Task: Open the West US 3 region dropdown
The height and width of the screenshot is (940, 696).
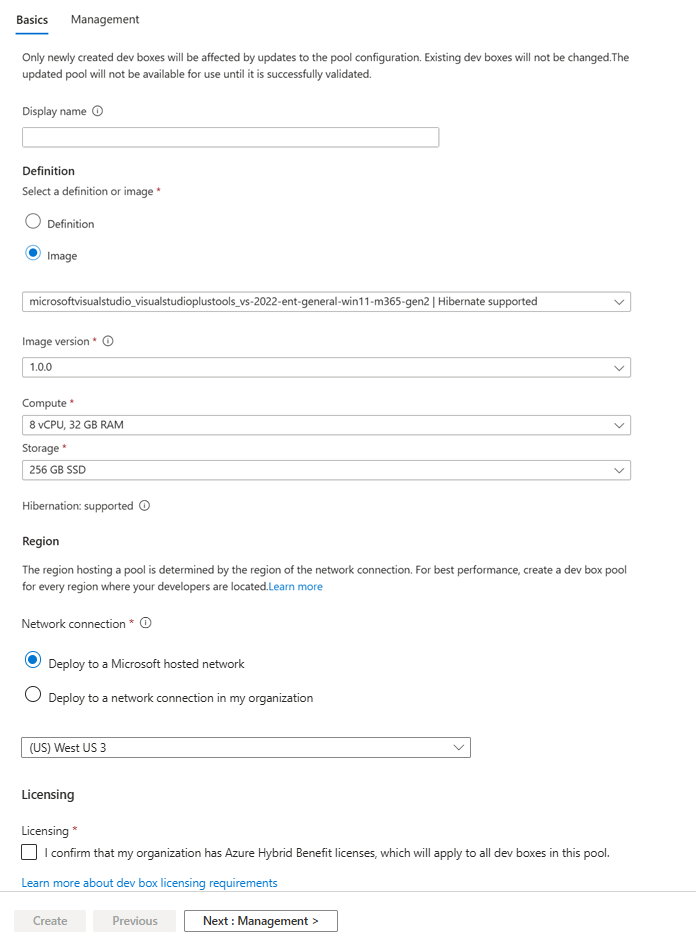Action: point(246,747)
